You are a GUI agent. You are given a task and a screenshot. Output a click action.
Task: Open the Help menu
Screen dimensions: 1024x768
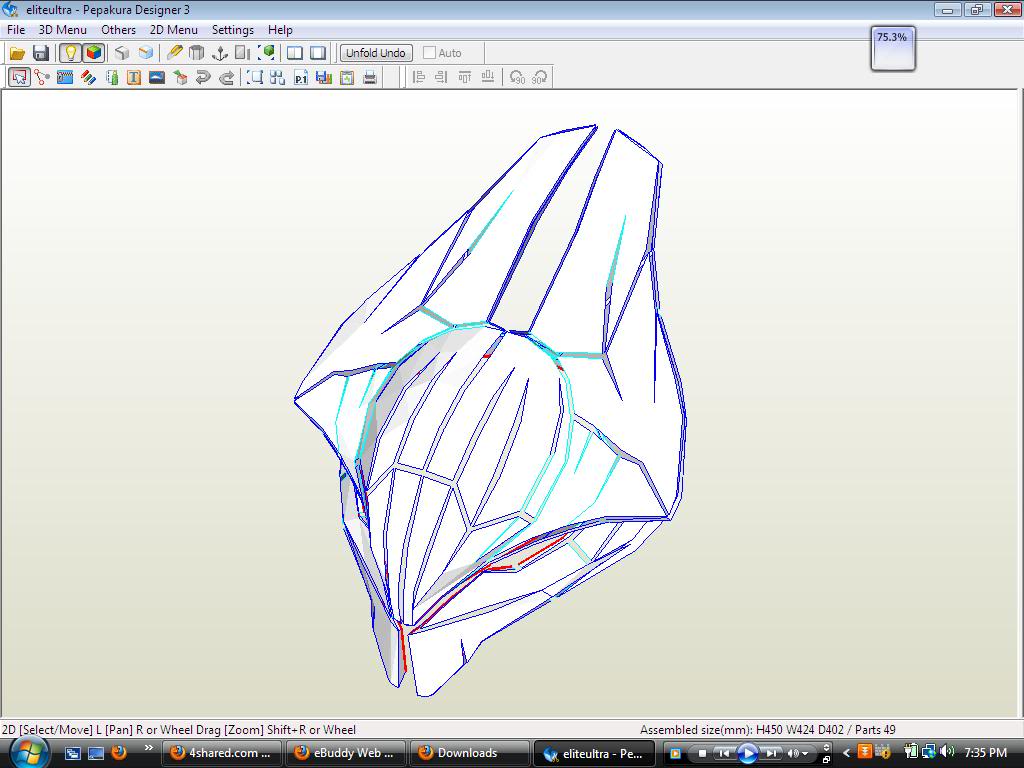pos(280,30)
